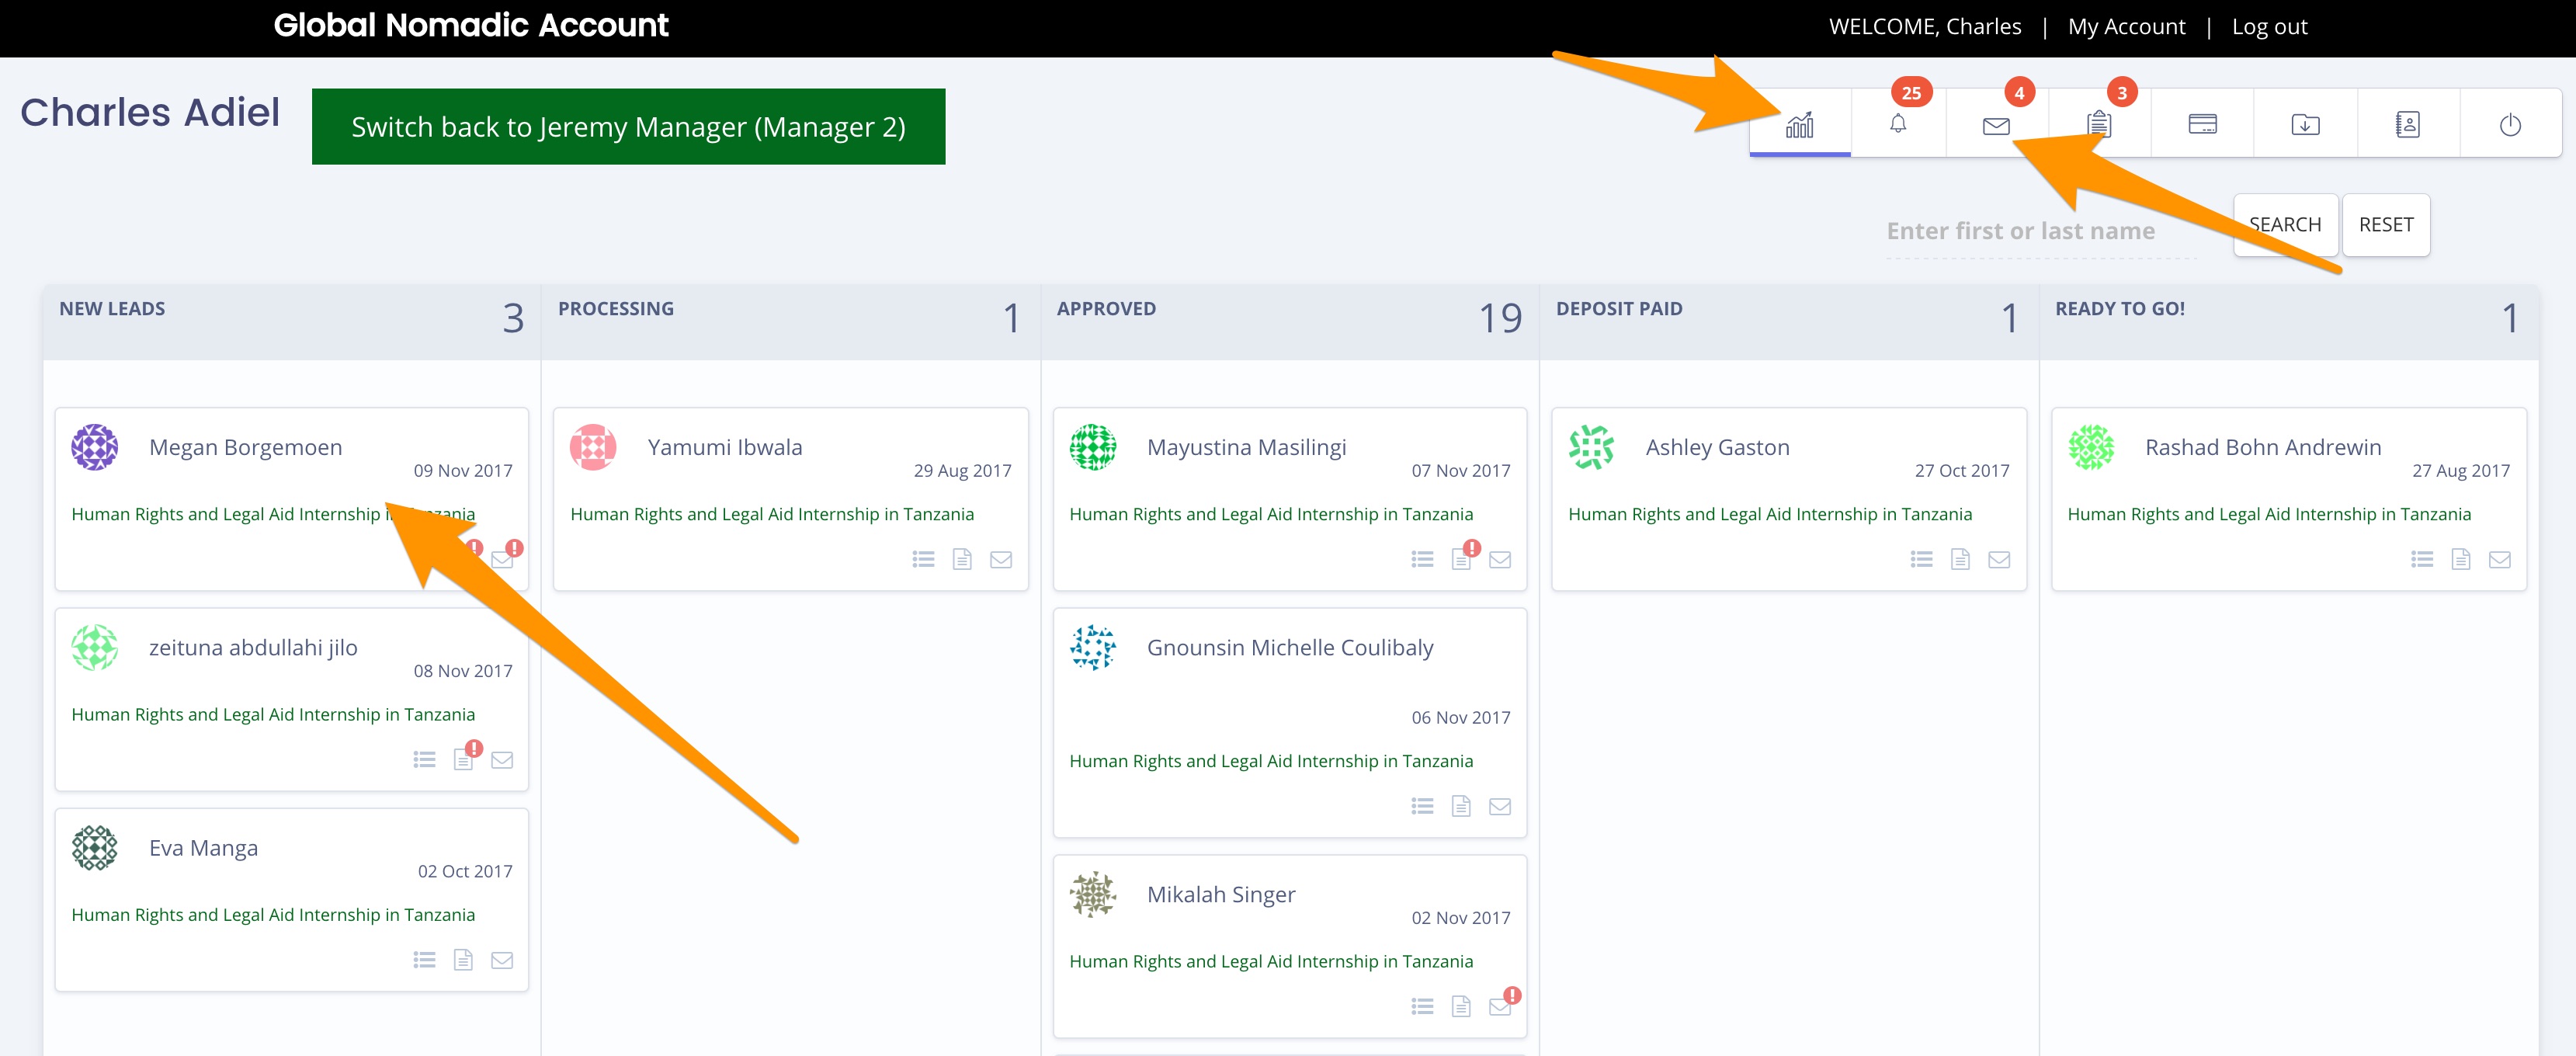Click the power icon in toolbar
The width and height of the screenshot is (2576, 1056).
pos(2510,125)
